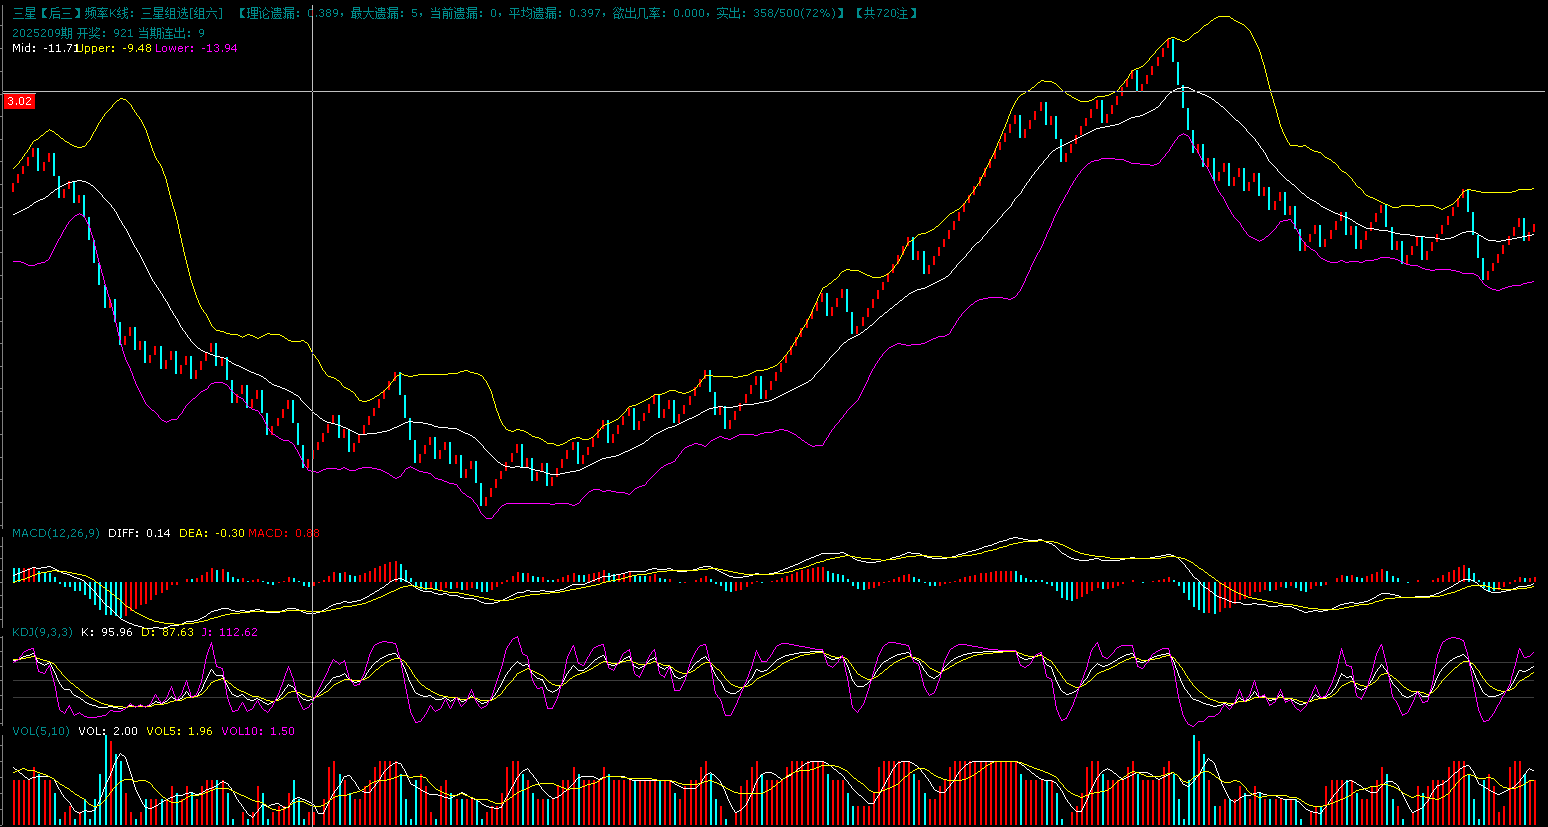Click the magenta J value label
The width and height of the screenshot is (1548, 827).
point(226,632)
